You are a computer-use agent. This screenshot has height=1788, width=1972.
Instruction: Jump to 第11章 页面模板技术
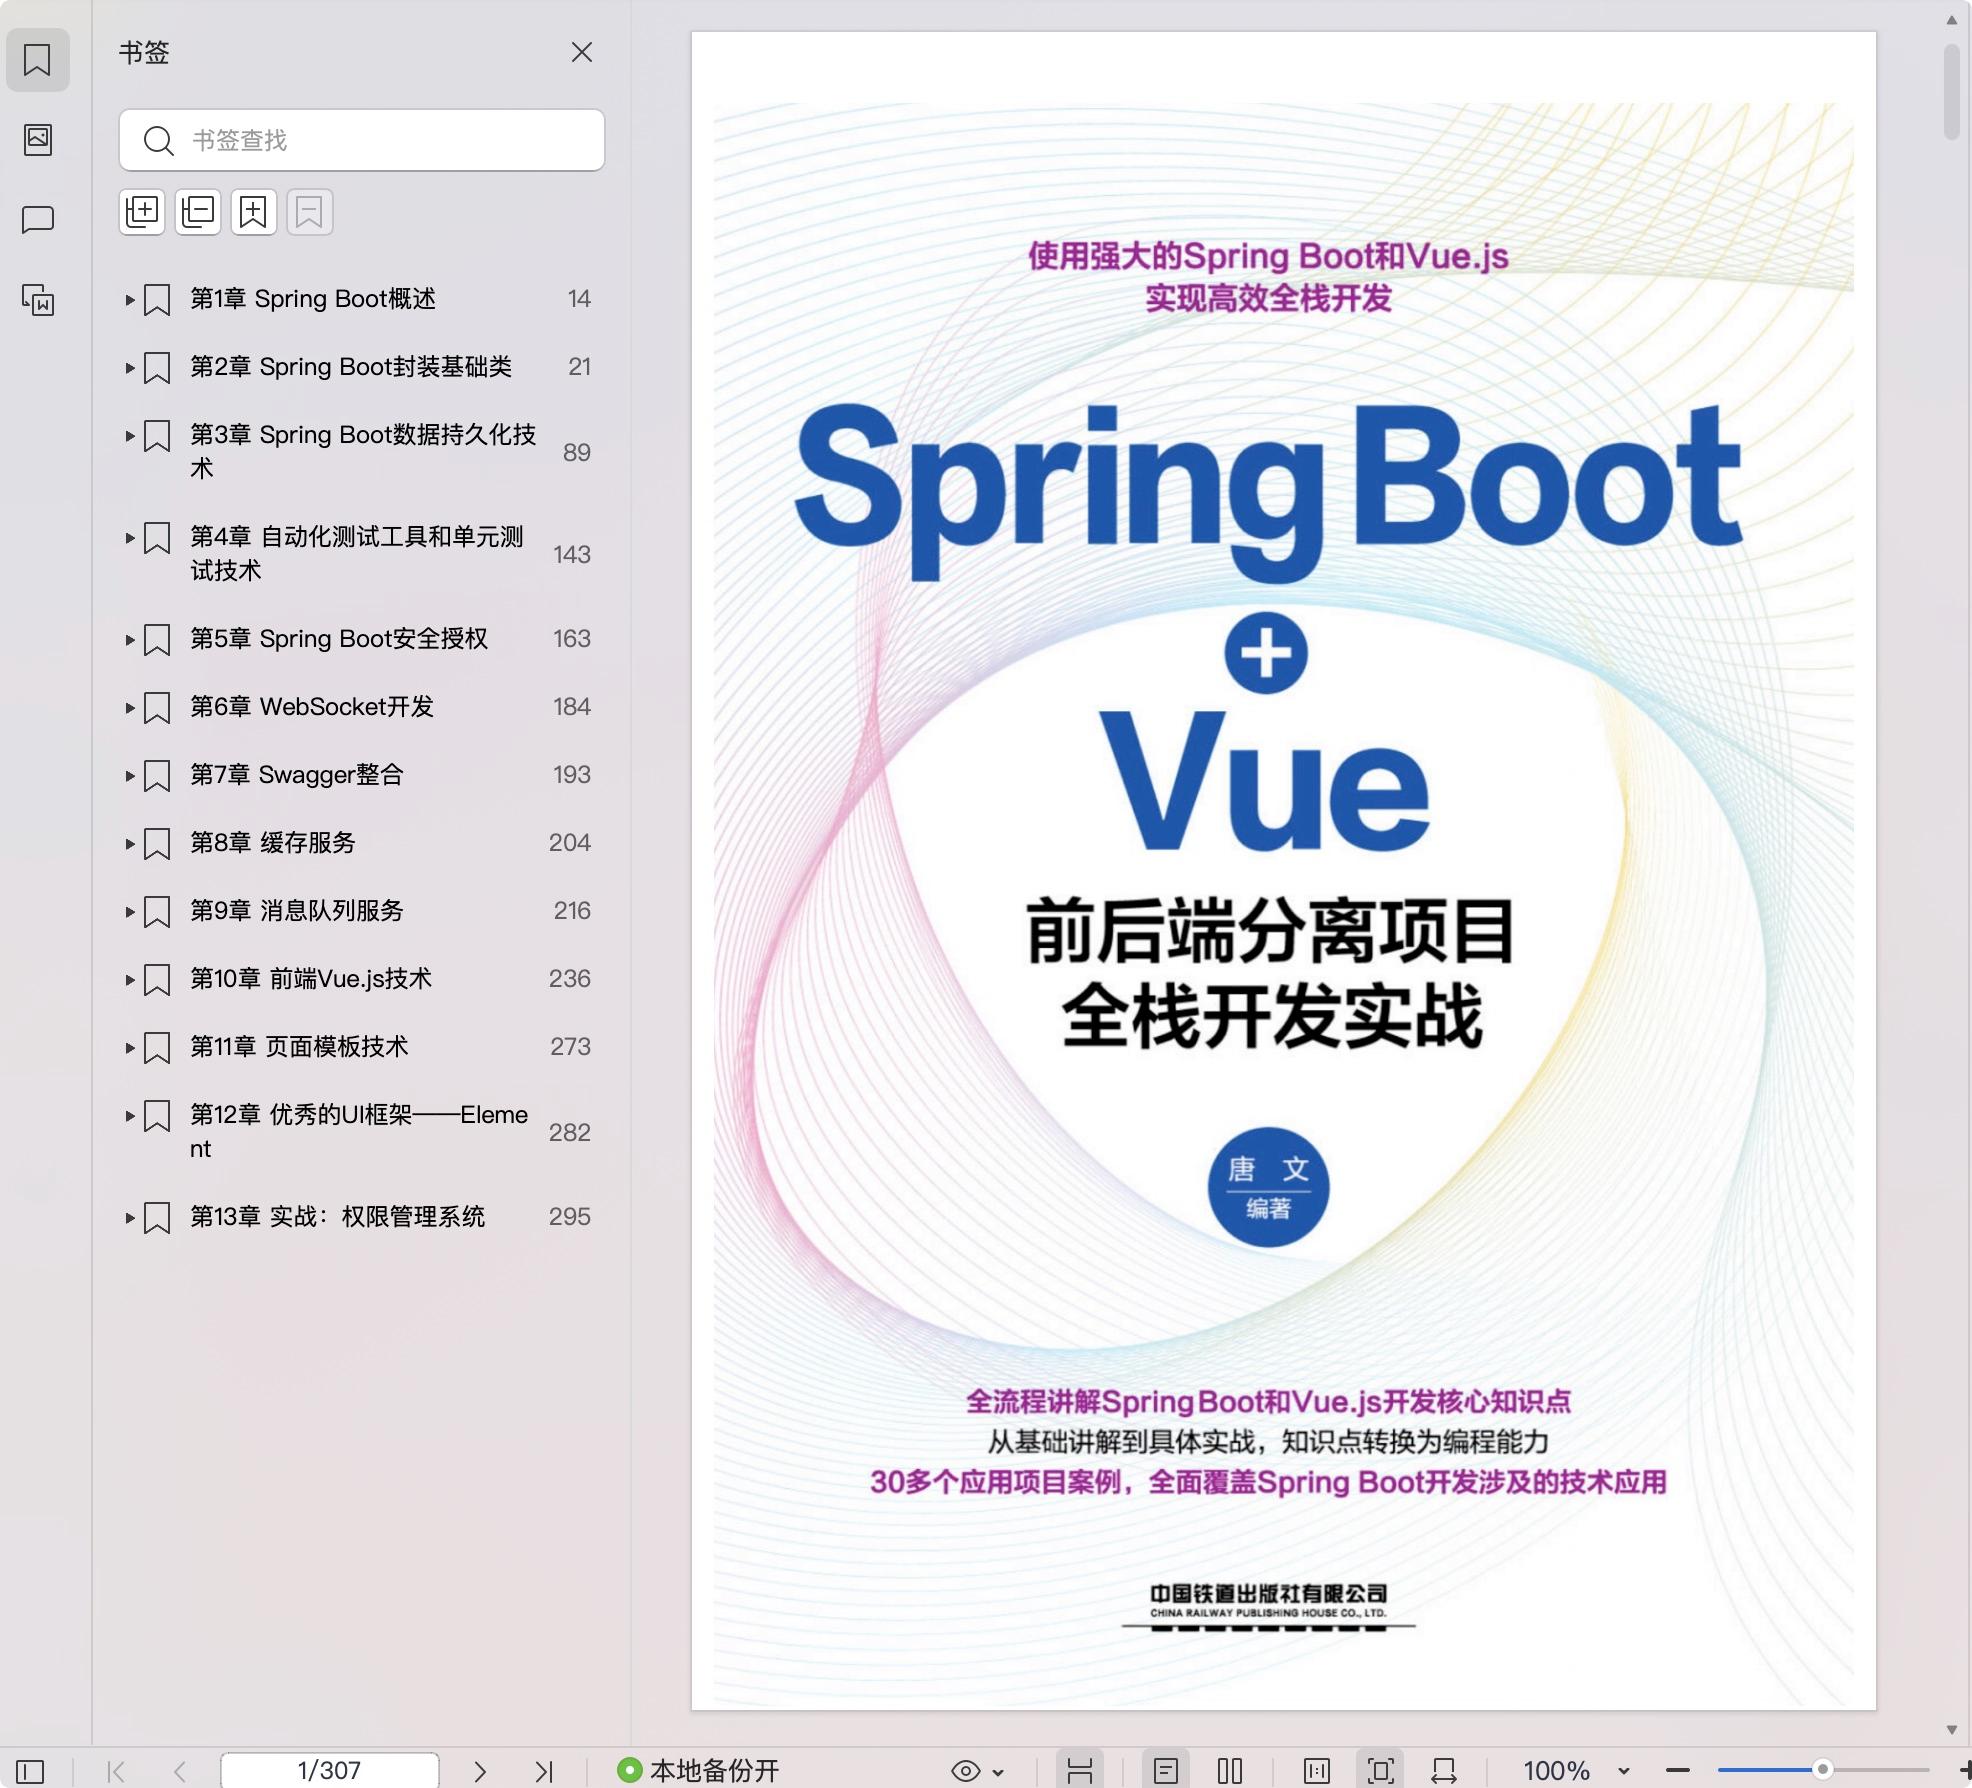tap(299, 1047)
